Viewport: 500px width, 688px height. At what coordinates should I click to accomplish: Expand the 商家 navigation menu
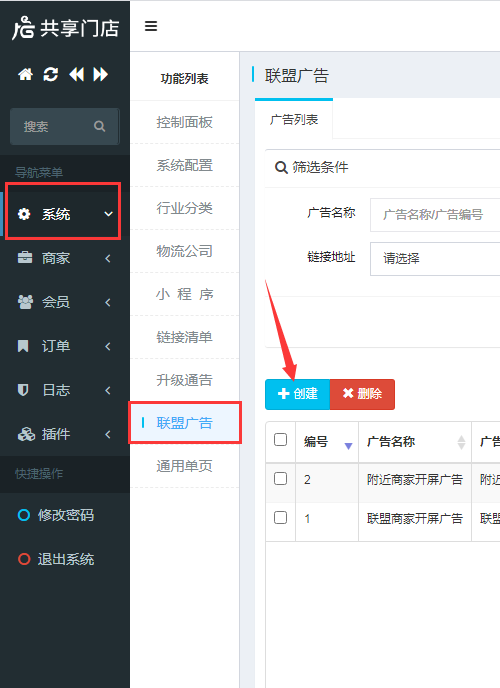coord(64,258)
